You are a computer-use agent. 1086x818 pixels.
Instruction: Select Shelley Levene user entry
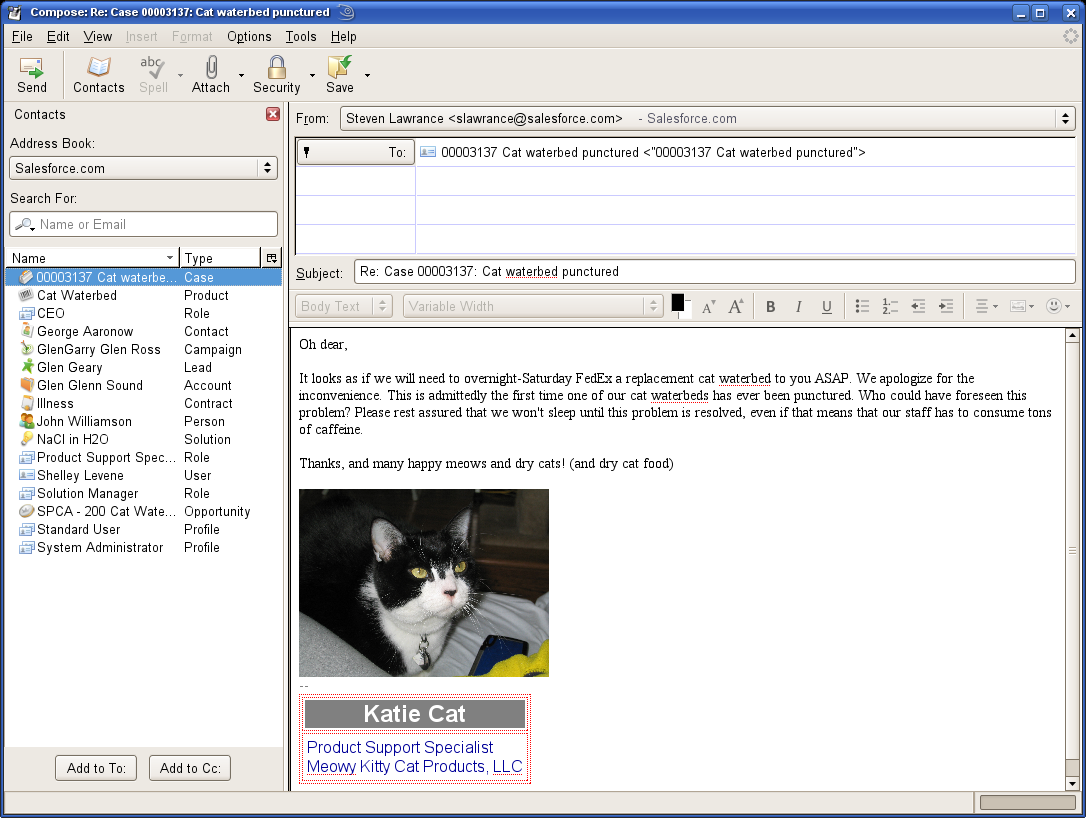click(144, 475)
